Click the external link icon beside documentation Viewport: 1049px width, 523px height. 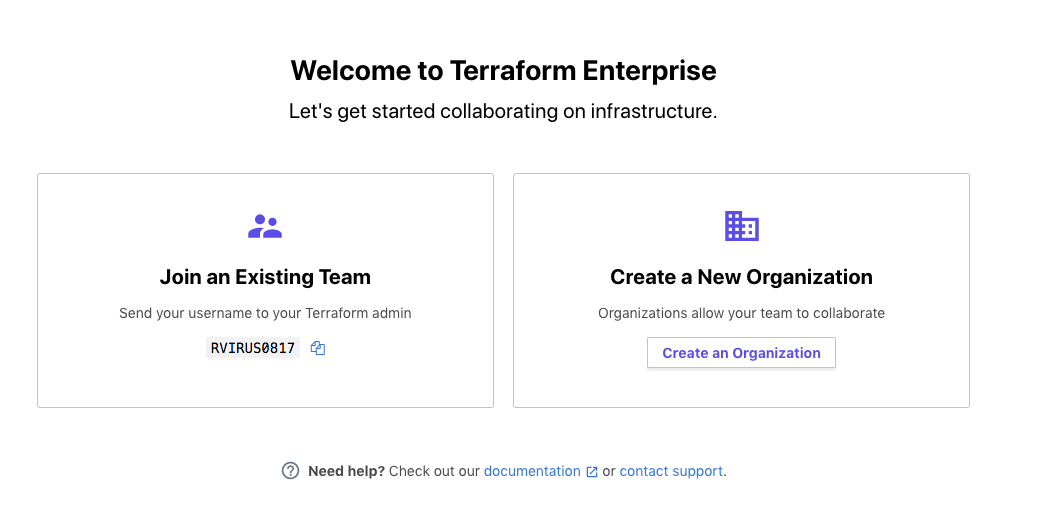point(592,472)
